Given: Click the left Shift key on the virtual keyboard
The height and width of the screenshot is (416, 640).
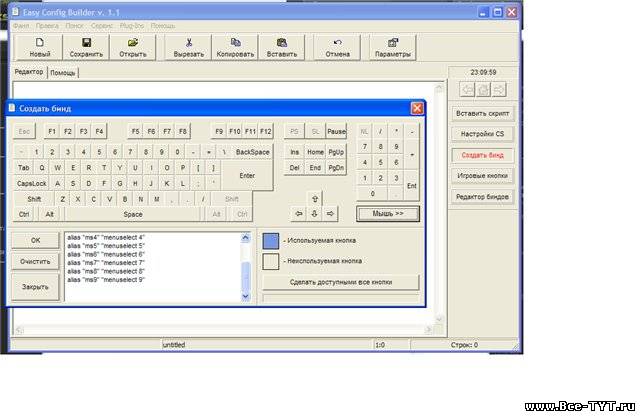Looking at the screenshot, I should point(34,199).
